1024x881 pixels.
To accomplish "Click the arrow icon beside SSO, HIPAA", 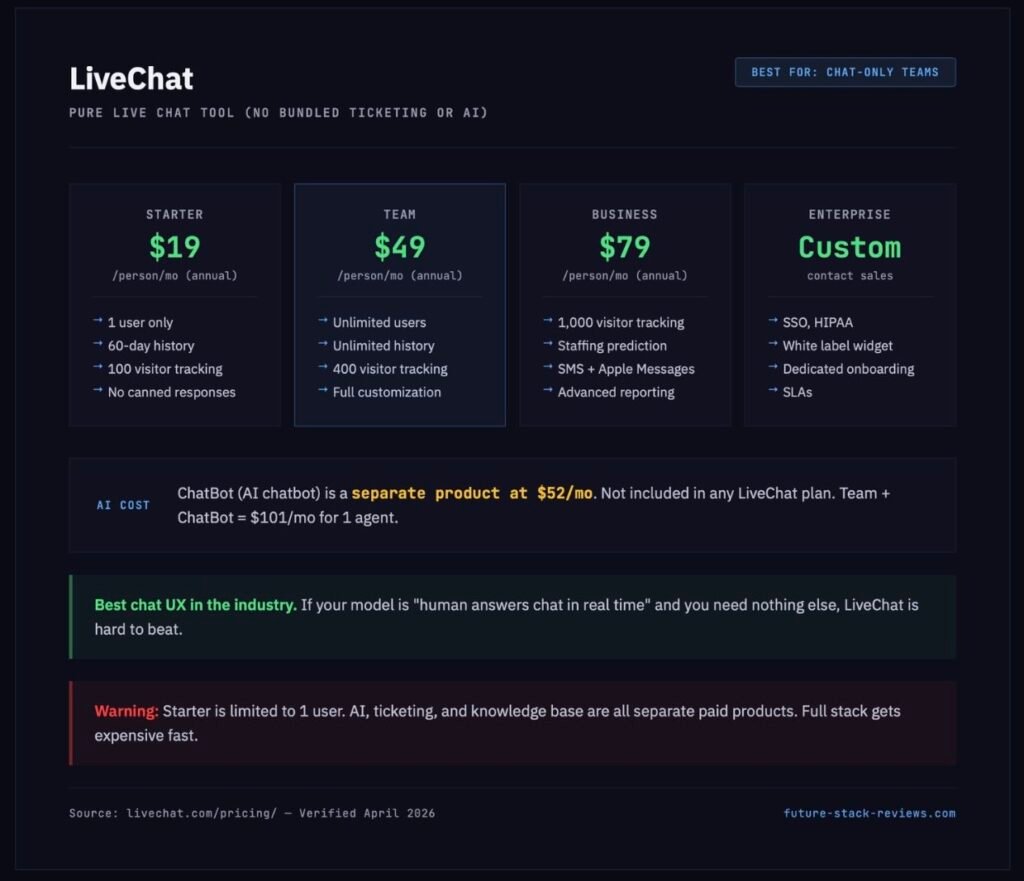I will pos(772,322).
